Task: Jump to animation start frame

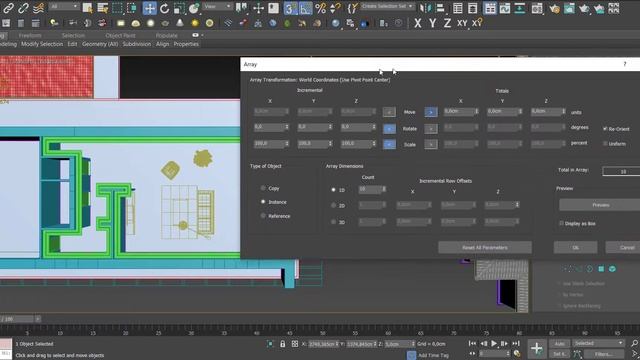Action: [472, 344]
